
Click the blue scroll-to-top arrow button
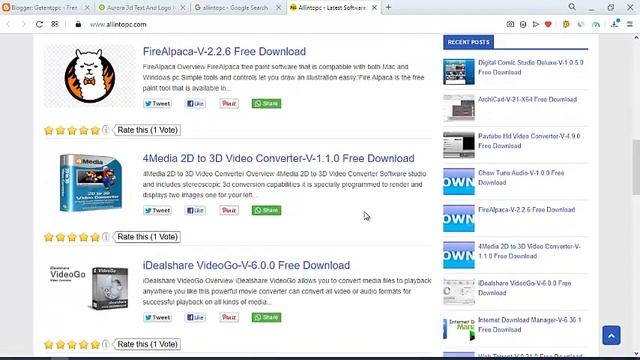(611, 336)
